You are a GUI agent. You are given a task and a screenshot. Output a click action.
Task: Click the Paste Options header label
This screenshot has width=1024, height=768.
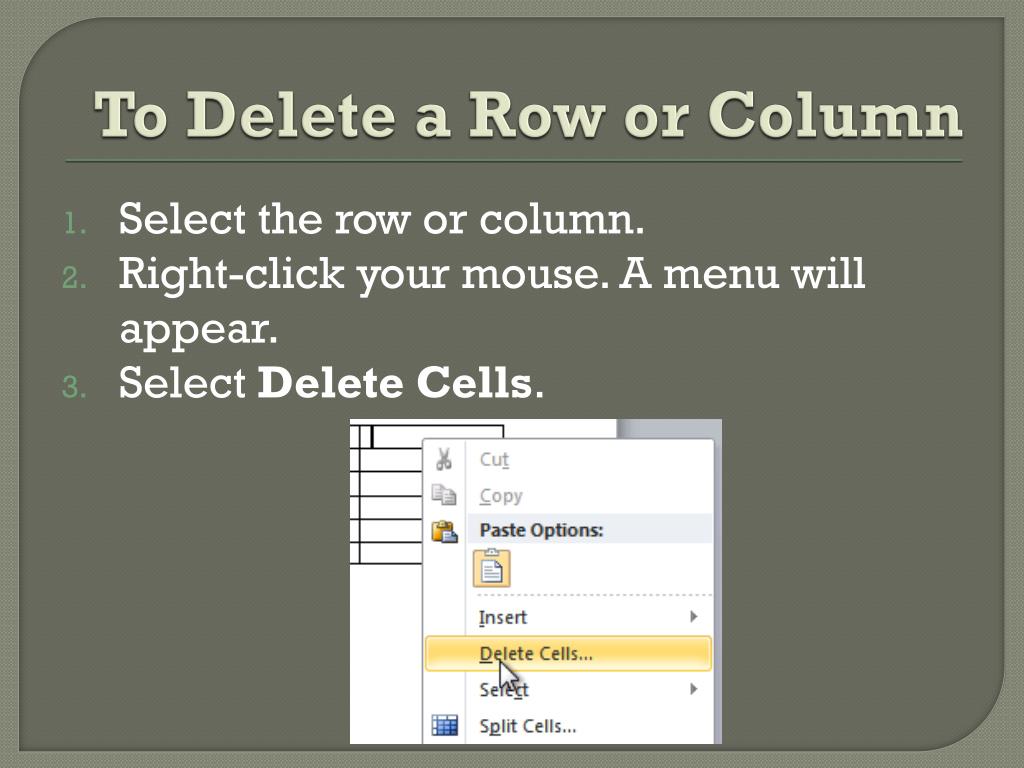[x=541, y=530]
